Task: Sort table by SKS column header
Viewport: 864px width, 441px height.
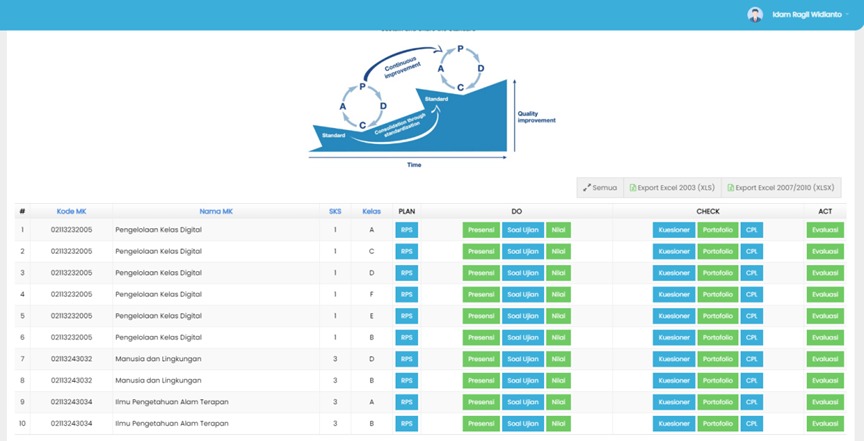Action: pos(335,211)
